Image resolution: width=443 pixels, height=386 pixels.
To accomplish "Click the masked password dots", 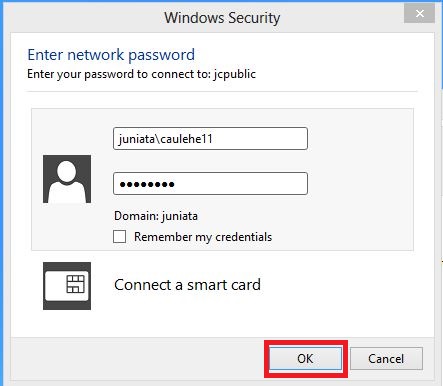I will [x=147, y=184].
